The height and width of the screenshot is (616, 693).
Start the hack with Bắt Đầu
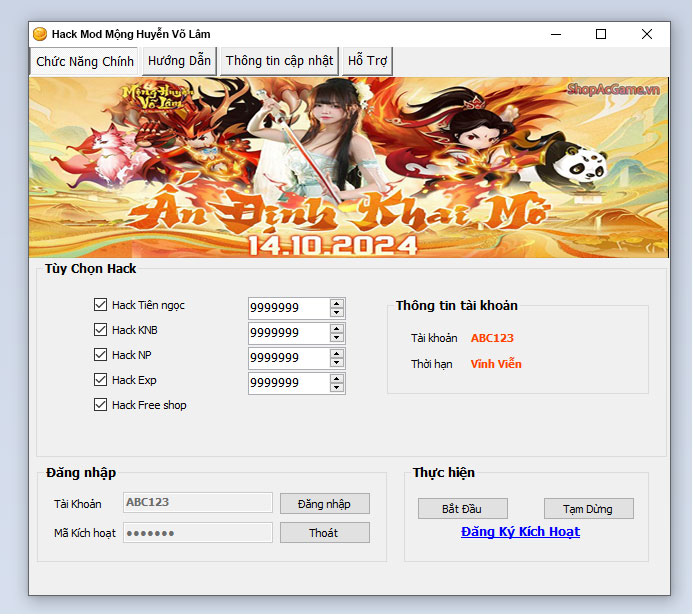click(x=463, y=509)
